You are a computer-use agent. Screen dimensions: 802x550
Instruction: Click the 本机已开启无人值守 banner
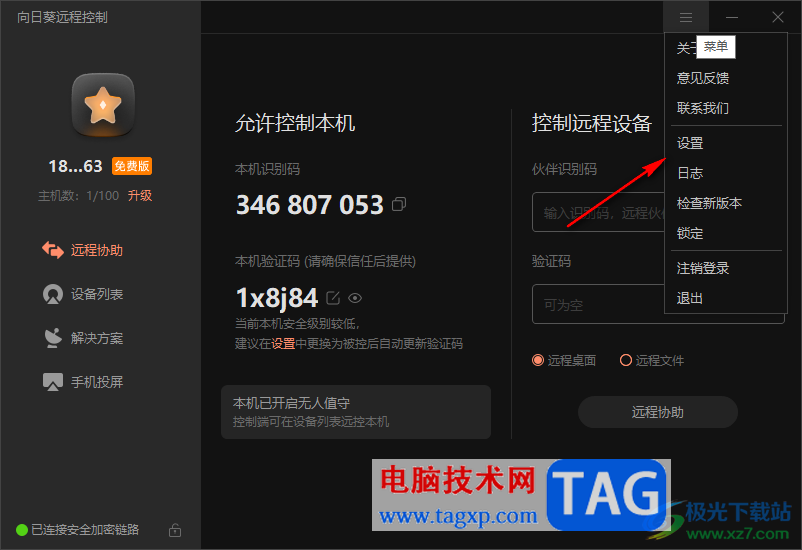(356, 412)
